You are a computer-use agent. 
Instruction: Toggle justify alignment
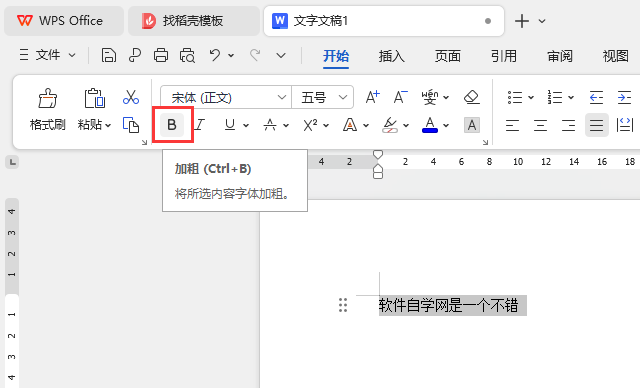click(x=596, y=125)
